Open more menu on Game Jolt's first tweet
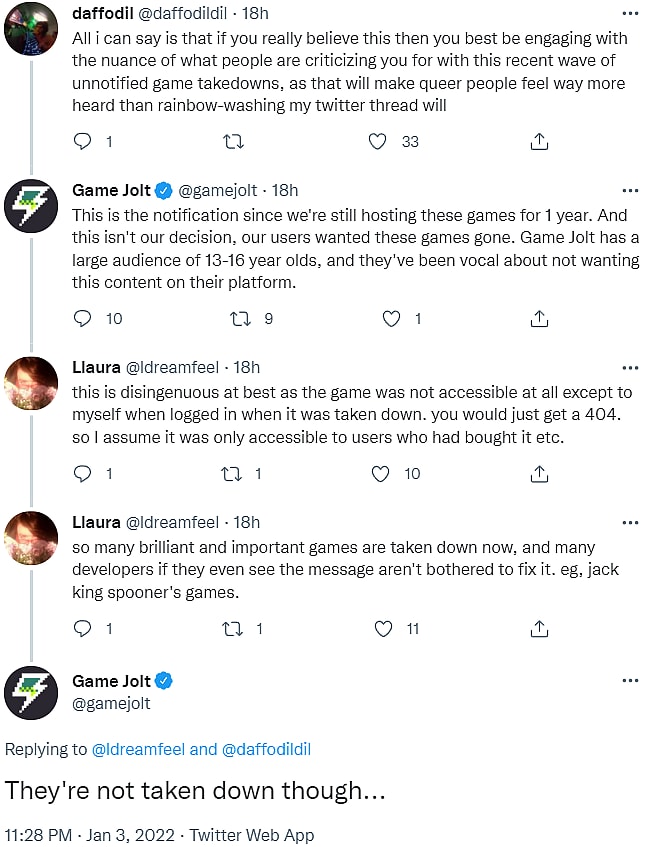 pos(630,191)
